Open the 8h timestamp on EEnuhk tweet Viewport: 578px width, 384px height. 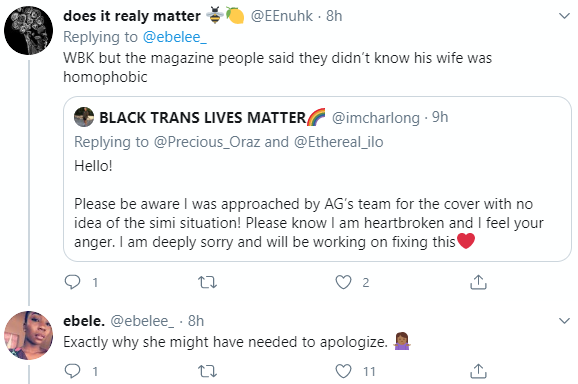(x=334, y=16)
